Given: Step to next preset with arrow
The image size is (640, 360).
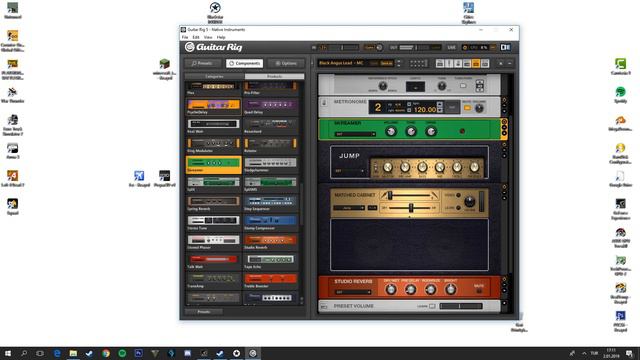Looking at the screenshot, I should point(399,65).
